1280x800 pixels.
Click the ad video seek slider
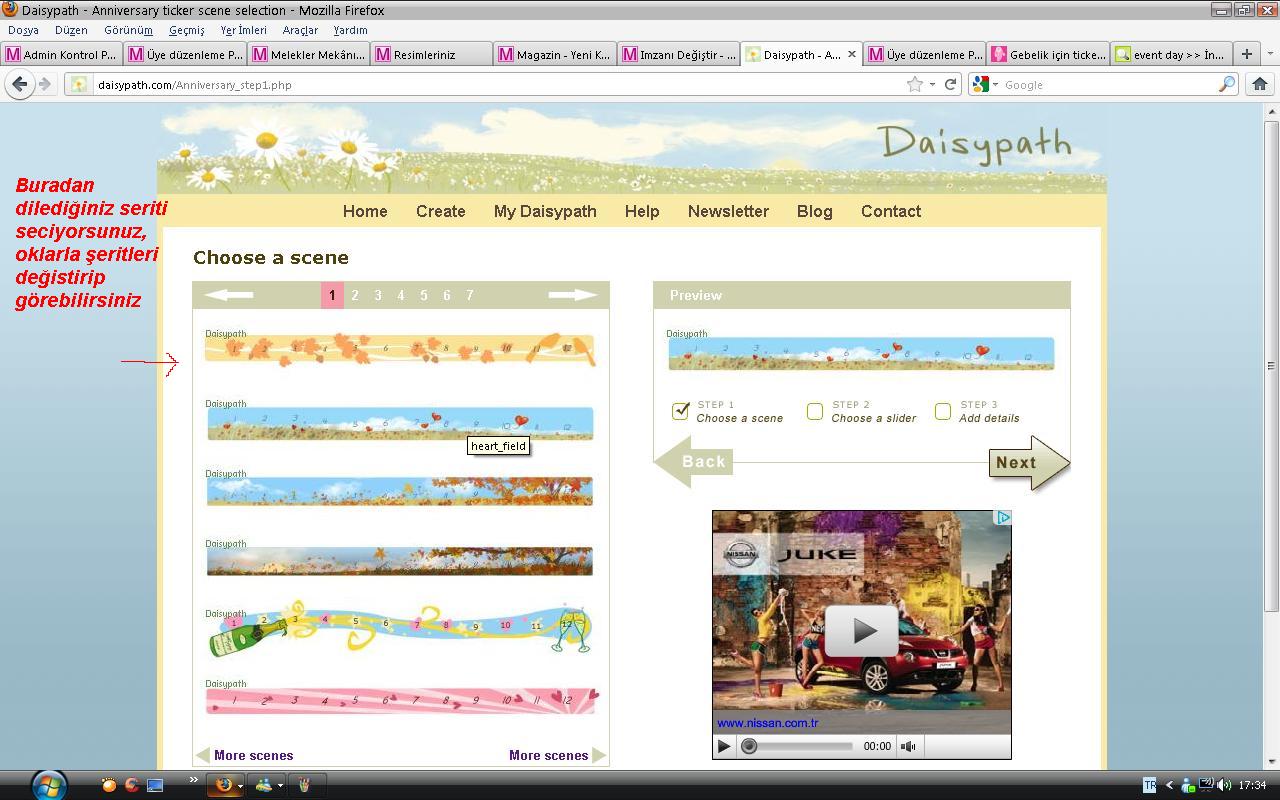(800, 746)
